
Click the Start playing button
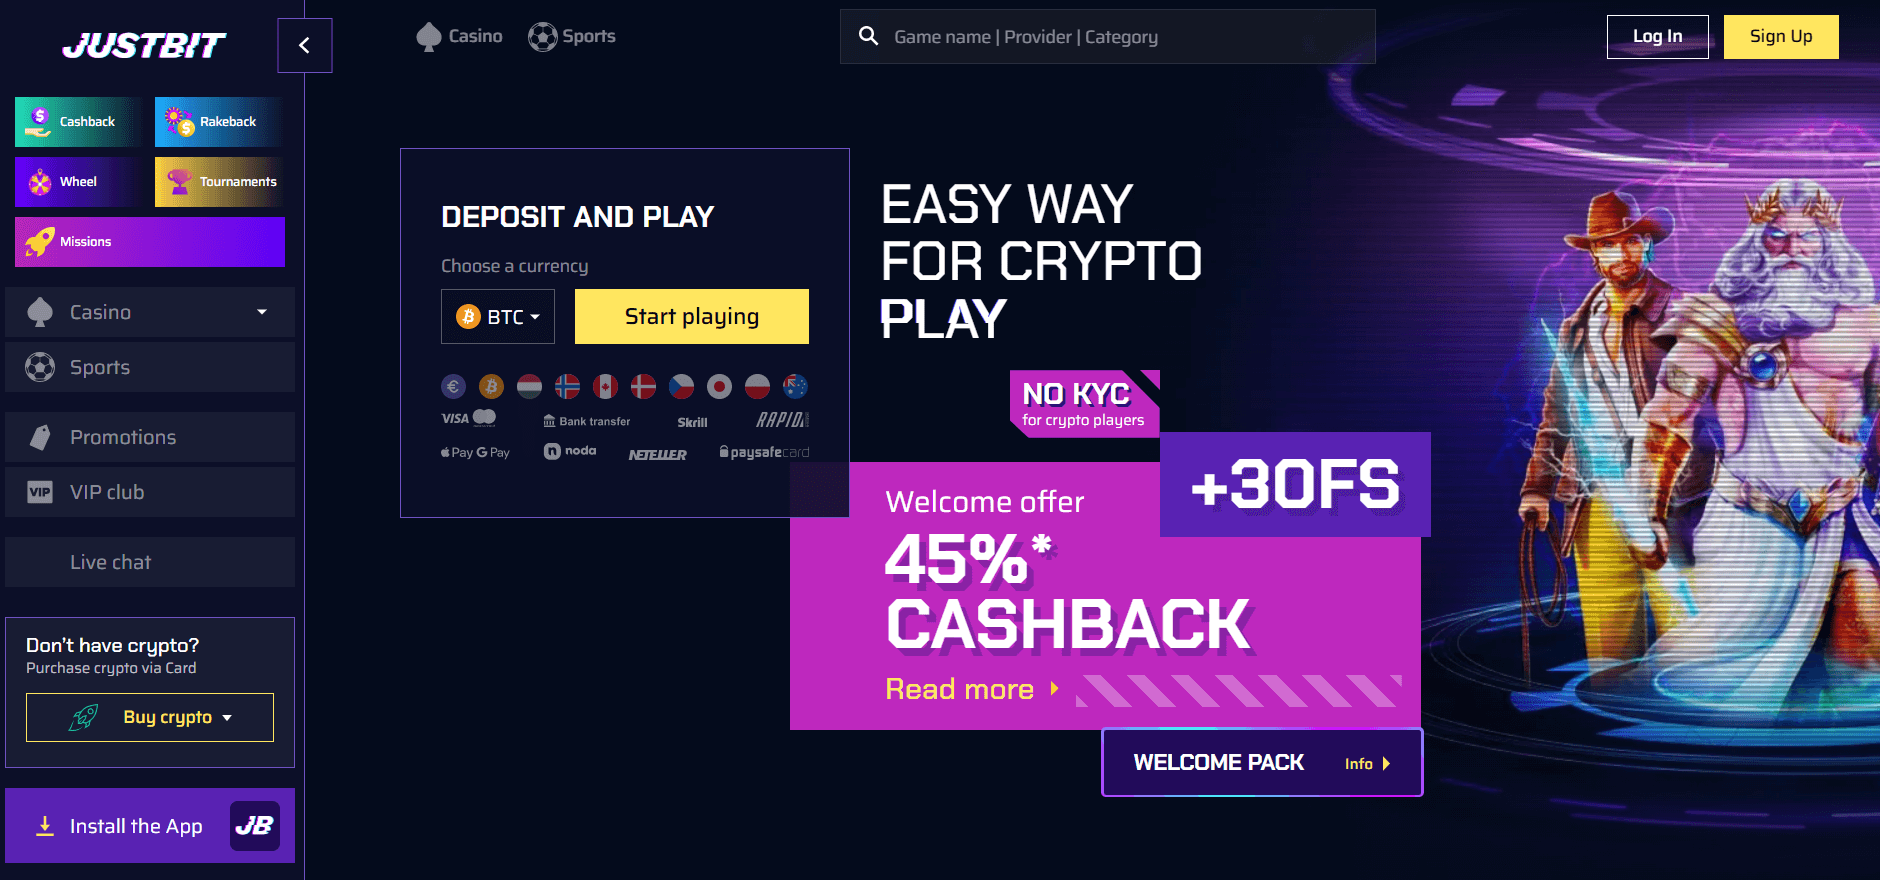click(692, 317)
